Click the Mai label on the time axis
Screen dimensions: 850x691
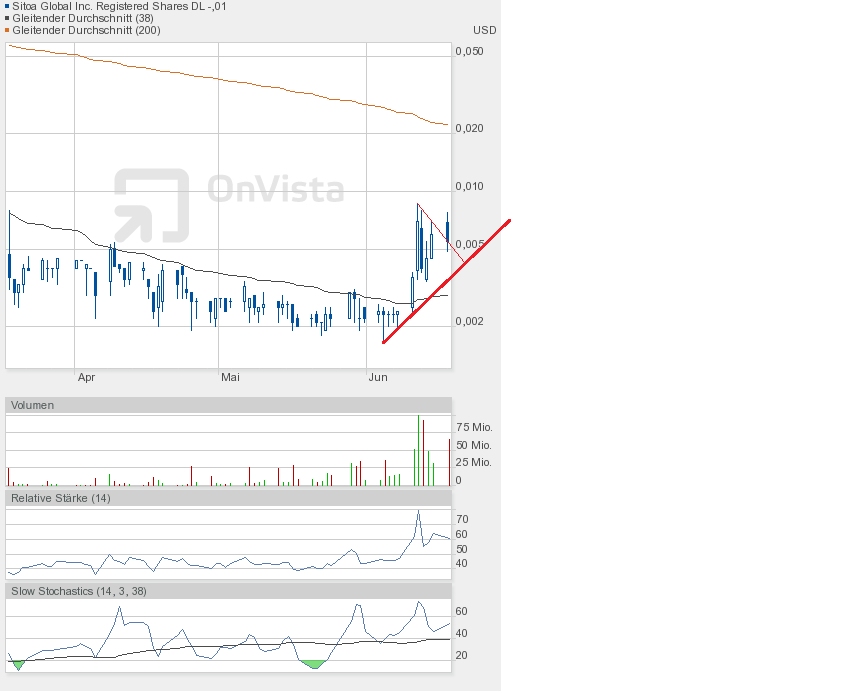click(231, 377)
